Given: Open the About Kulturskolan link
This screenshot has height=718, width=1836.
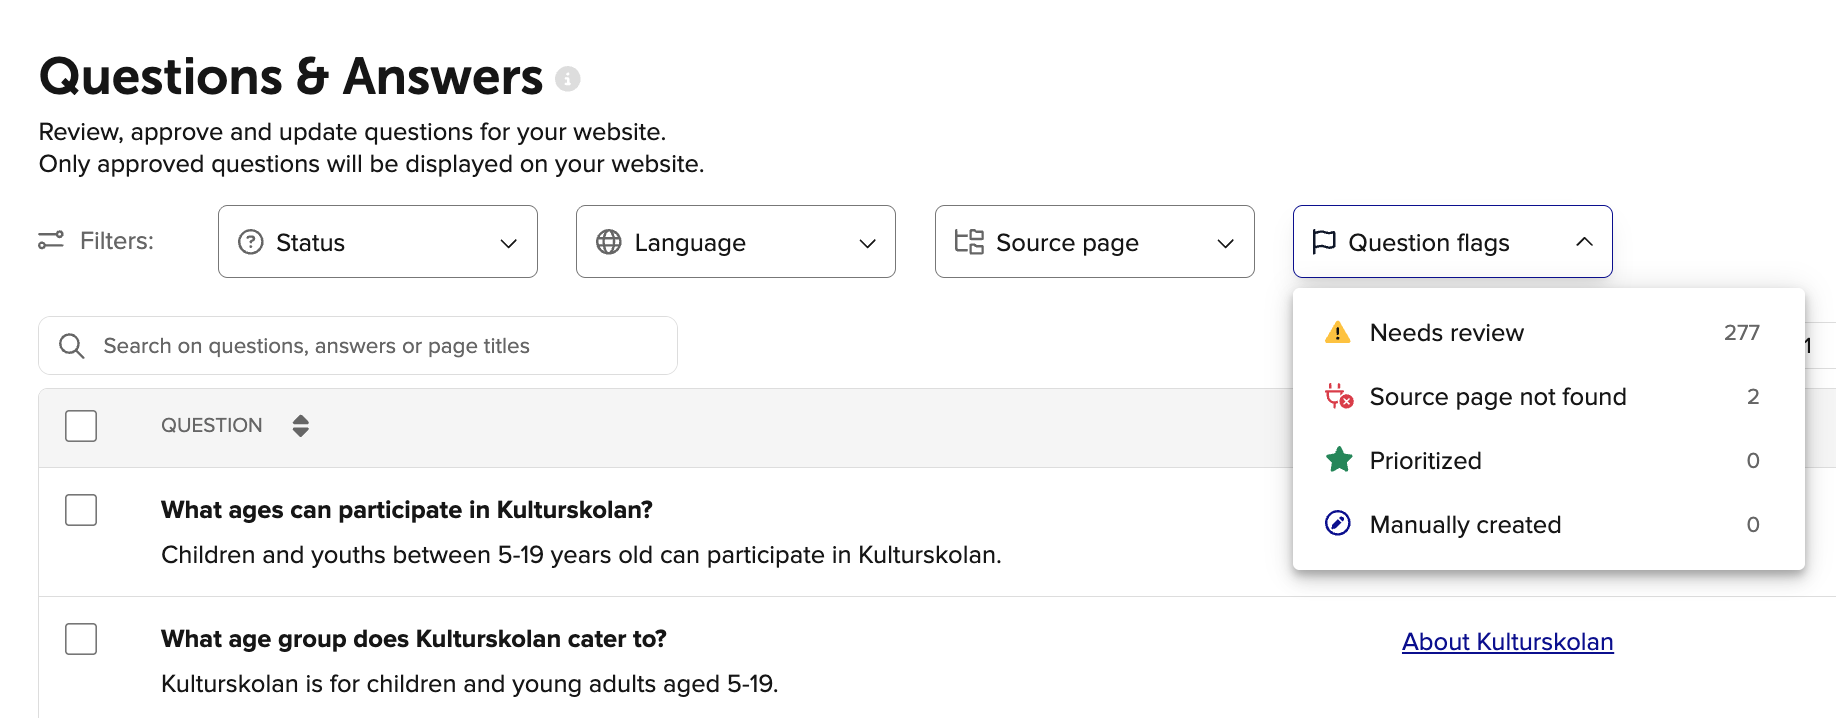Looking at the screenshot, I should click(1507, 642).
